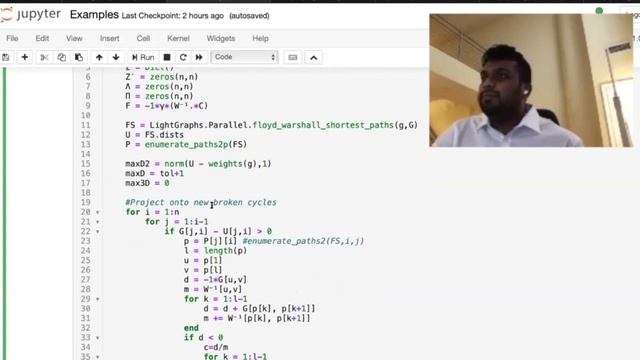Image resolution: width=640 pixels, height=360 pixels.
Task: Run the current cell
Action: click(x=143, y=58)
